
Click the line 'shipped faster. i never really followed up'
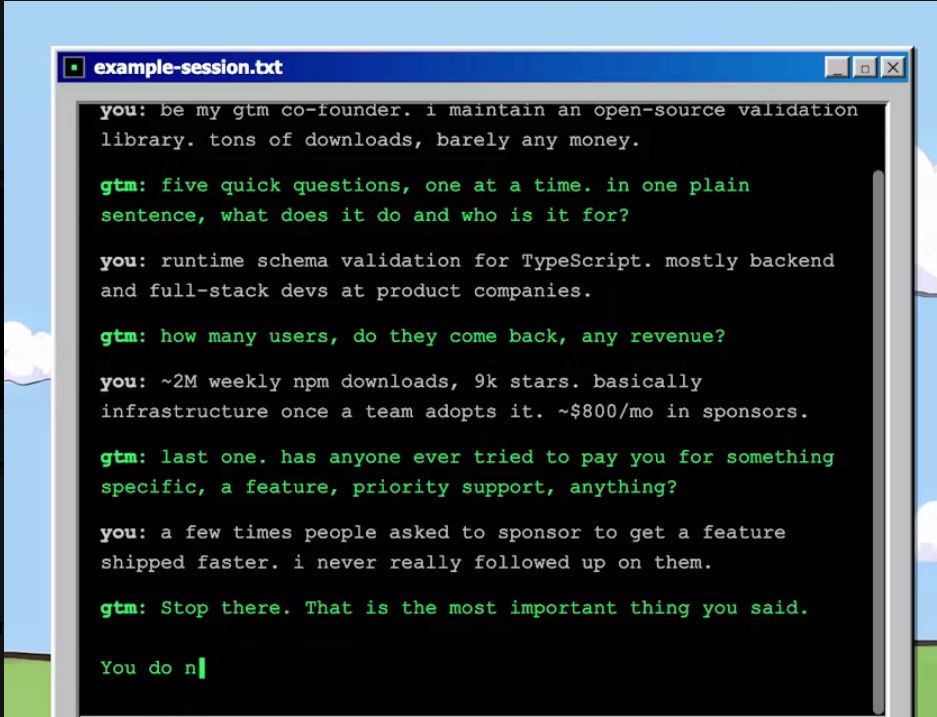point(406,563)
